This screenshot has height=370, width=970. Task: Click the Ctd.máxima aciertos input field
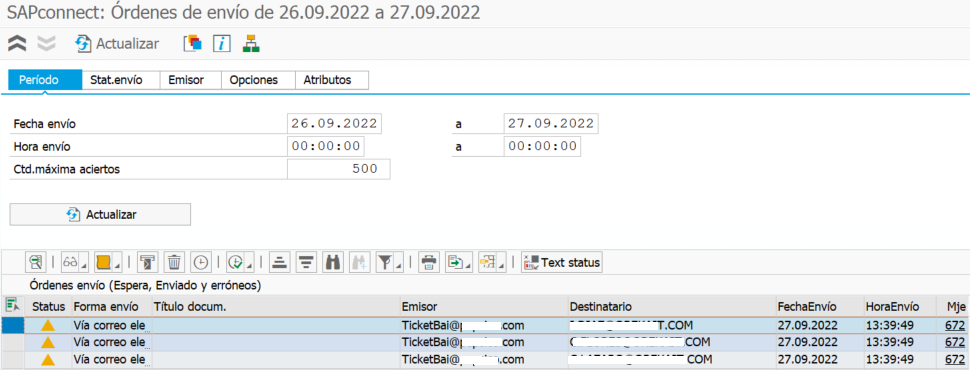[338, 168]
